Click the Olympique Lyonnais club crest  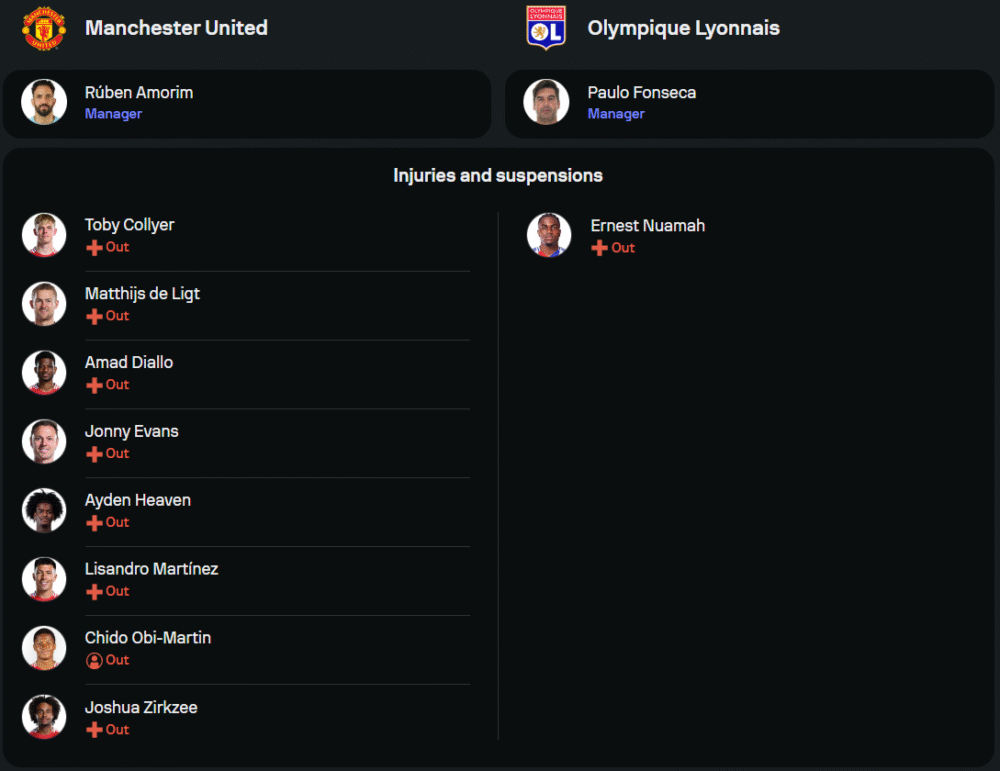coord(546,28)
